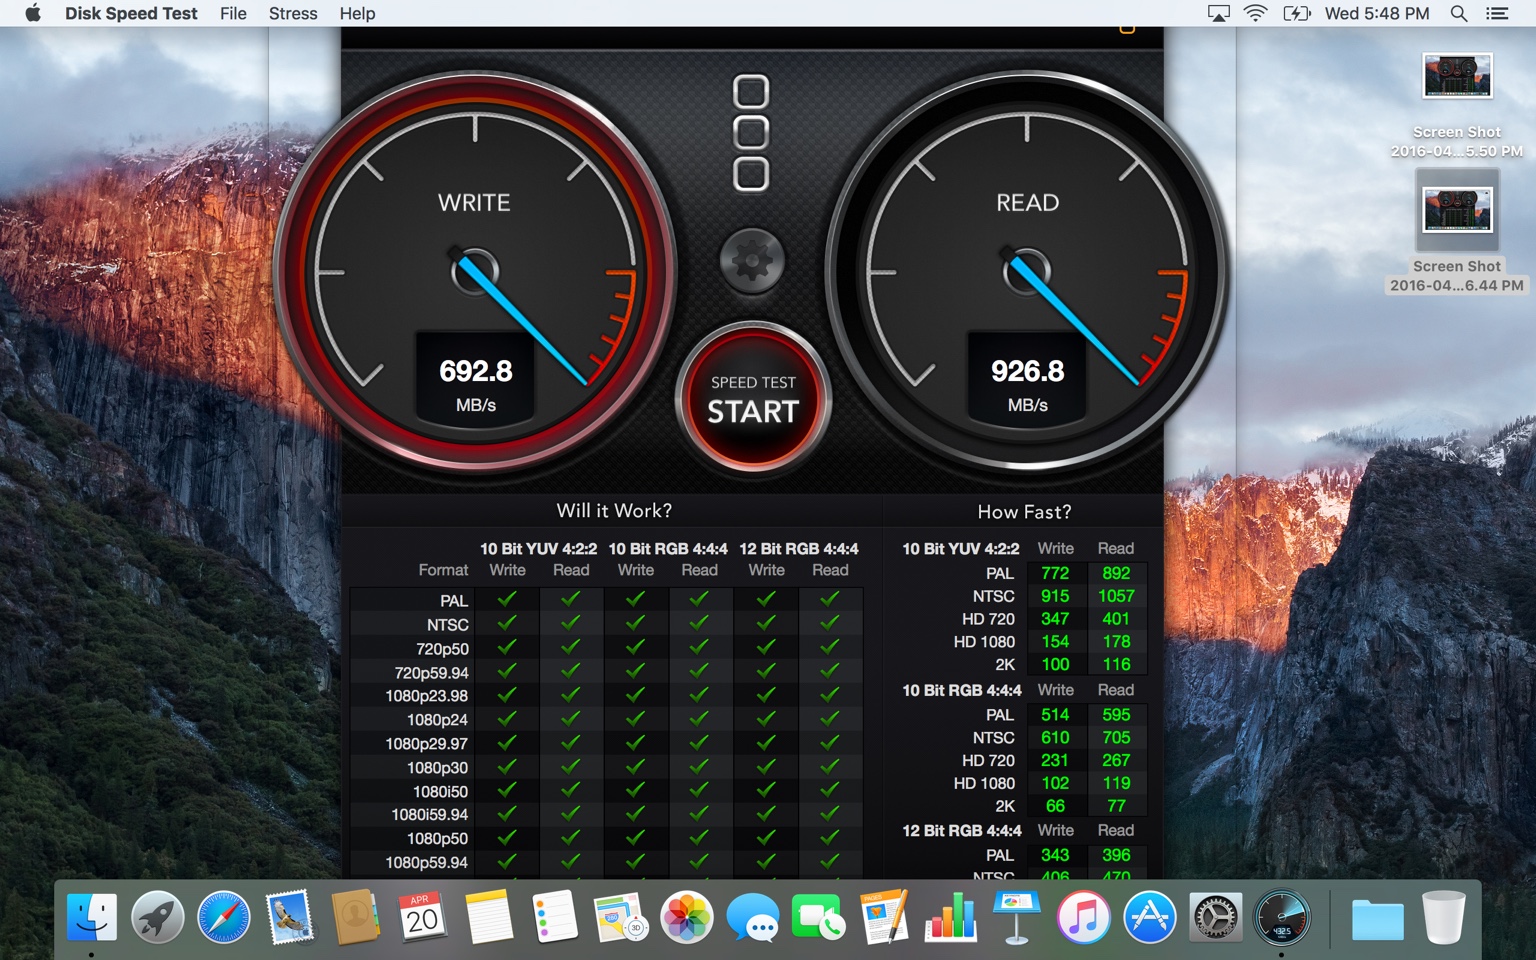Open Calendar icon showing APR 20

pyautogui.click(x=422, y=917)
